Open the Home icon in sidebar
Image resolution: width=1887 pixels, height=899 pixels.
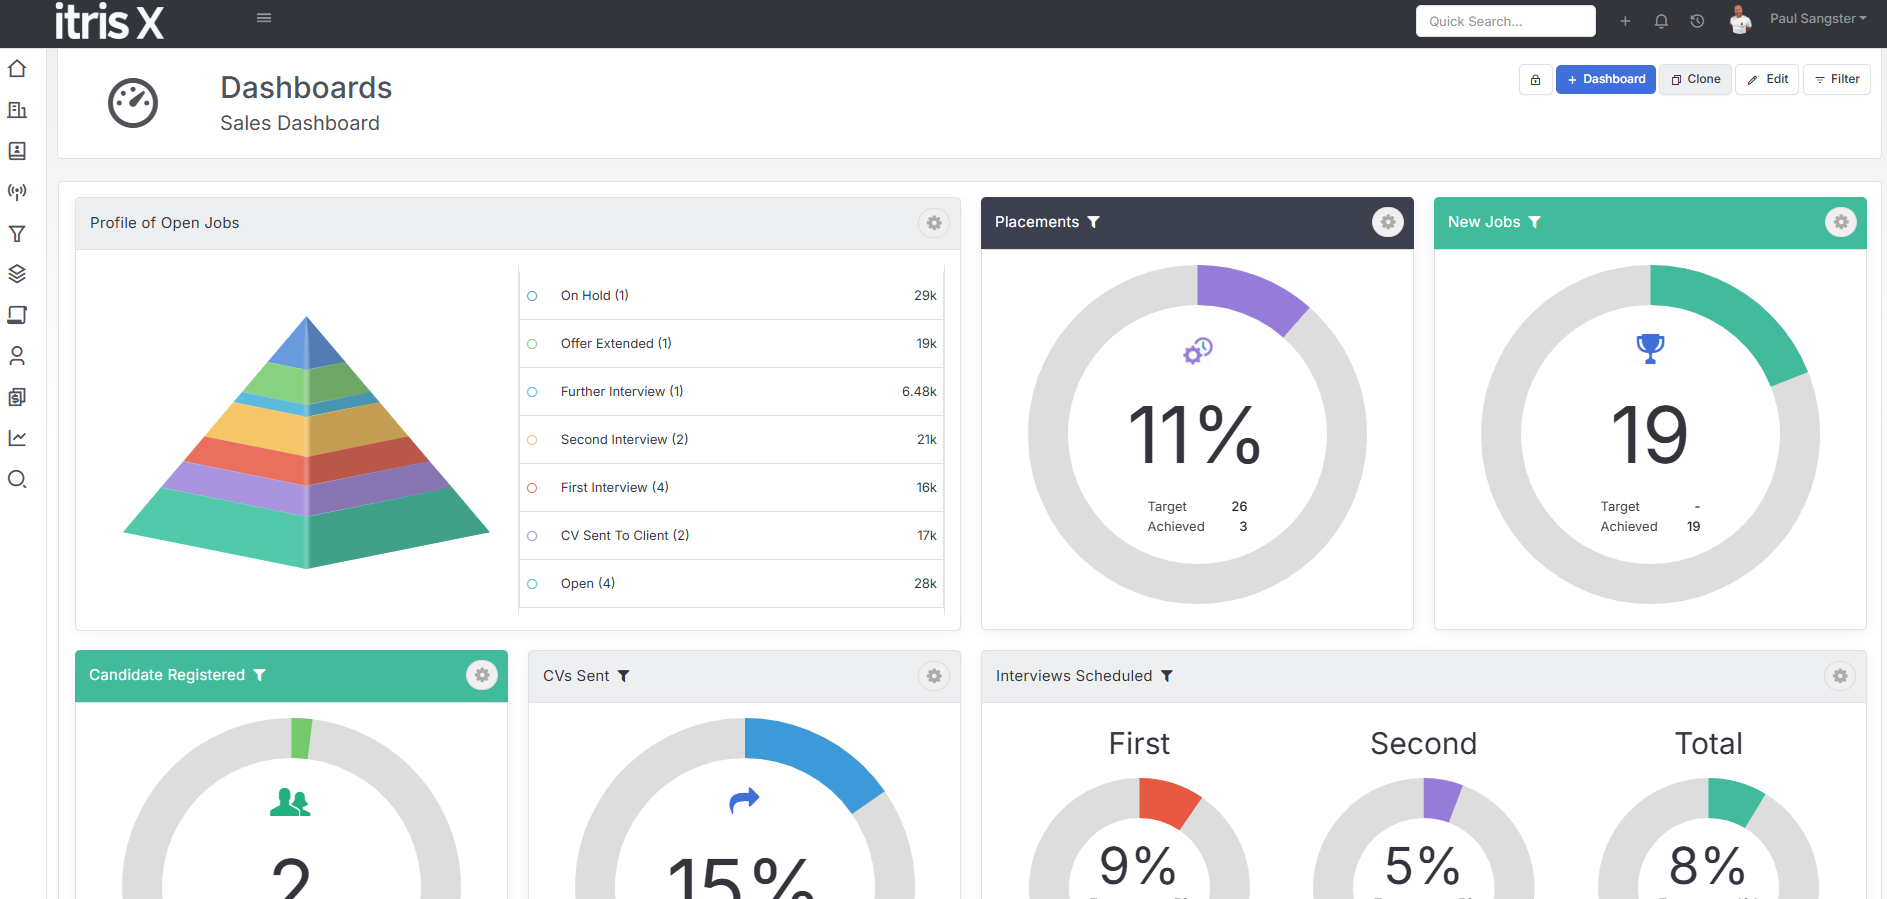tap(17, 69)
